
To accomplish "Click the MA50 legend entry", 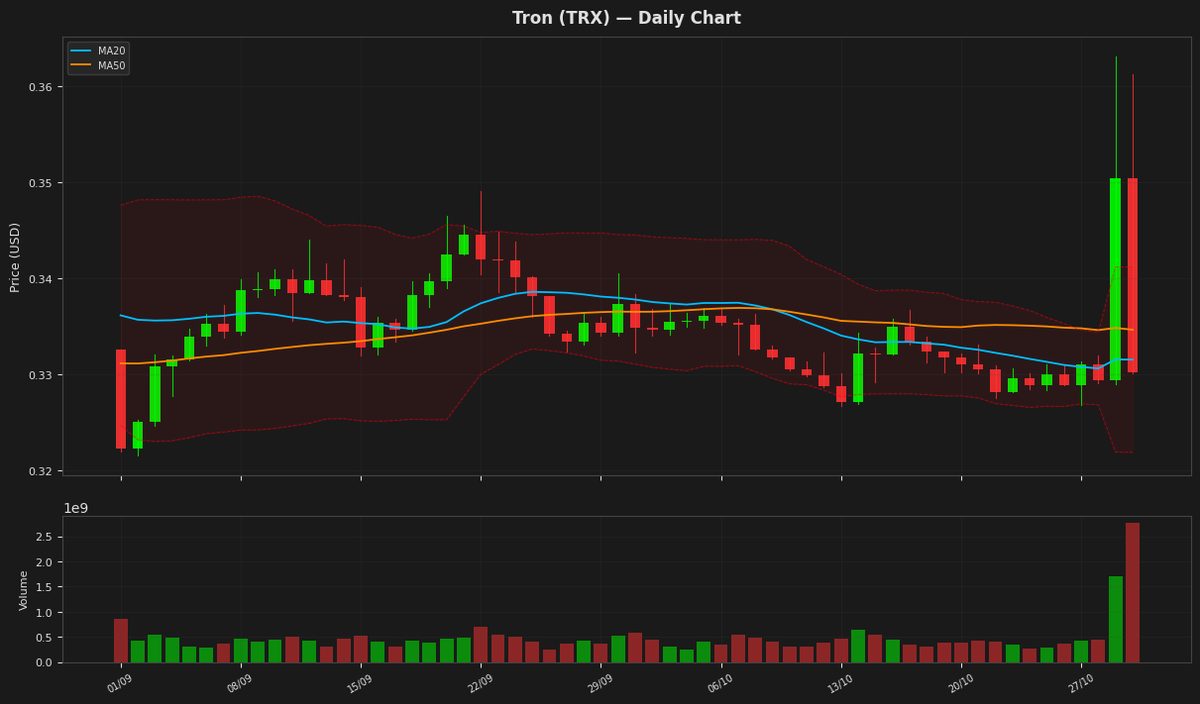I will click(98, 65).
